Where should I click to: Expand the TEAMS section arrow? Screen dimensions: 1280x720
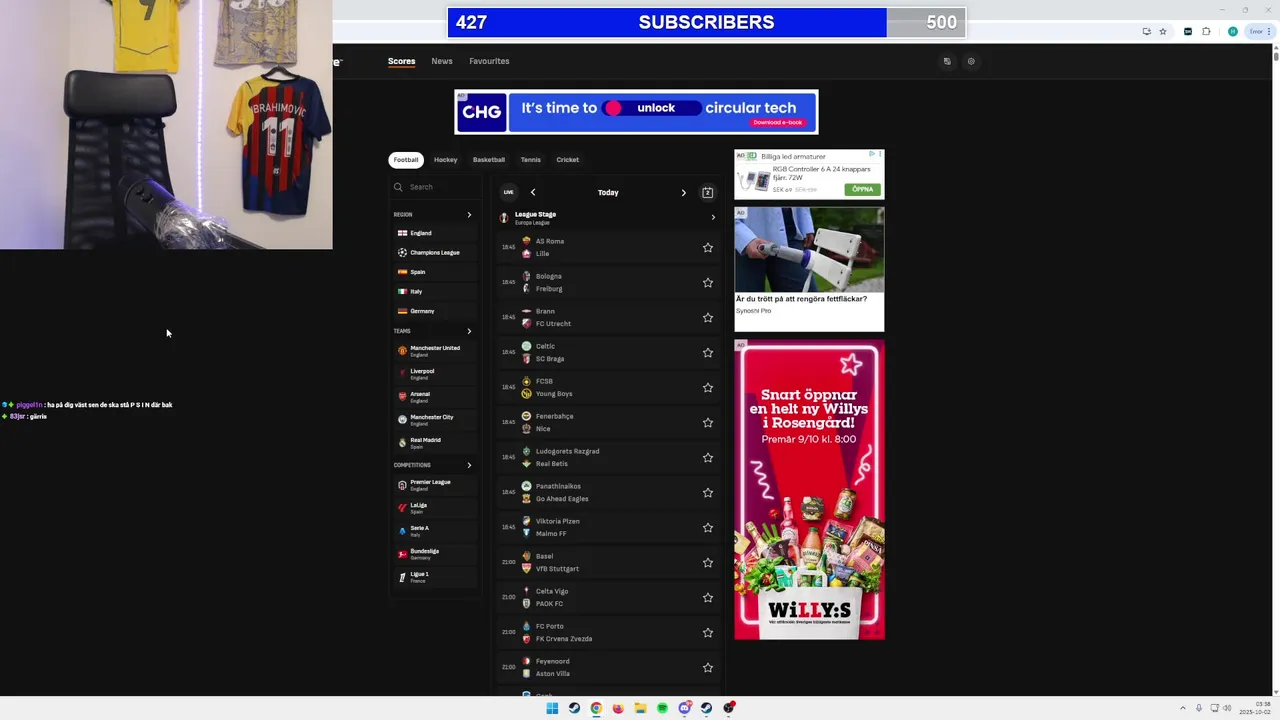click(x=469, y=331)
